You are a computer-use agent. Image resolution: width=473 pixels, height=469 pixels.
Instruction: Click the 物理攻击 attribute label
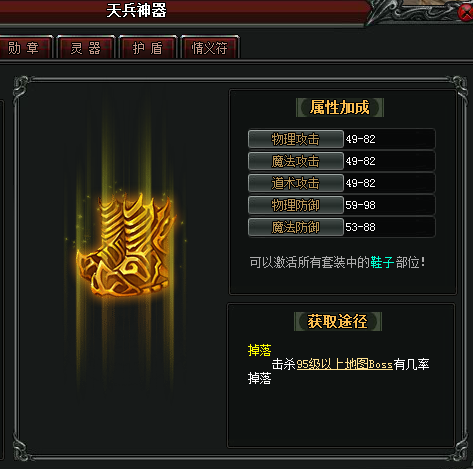pyautogui.click(x=296, y=139)
